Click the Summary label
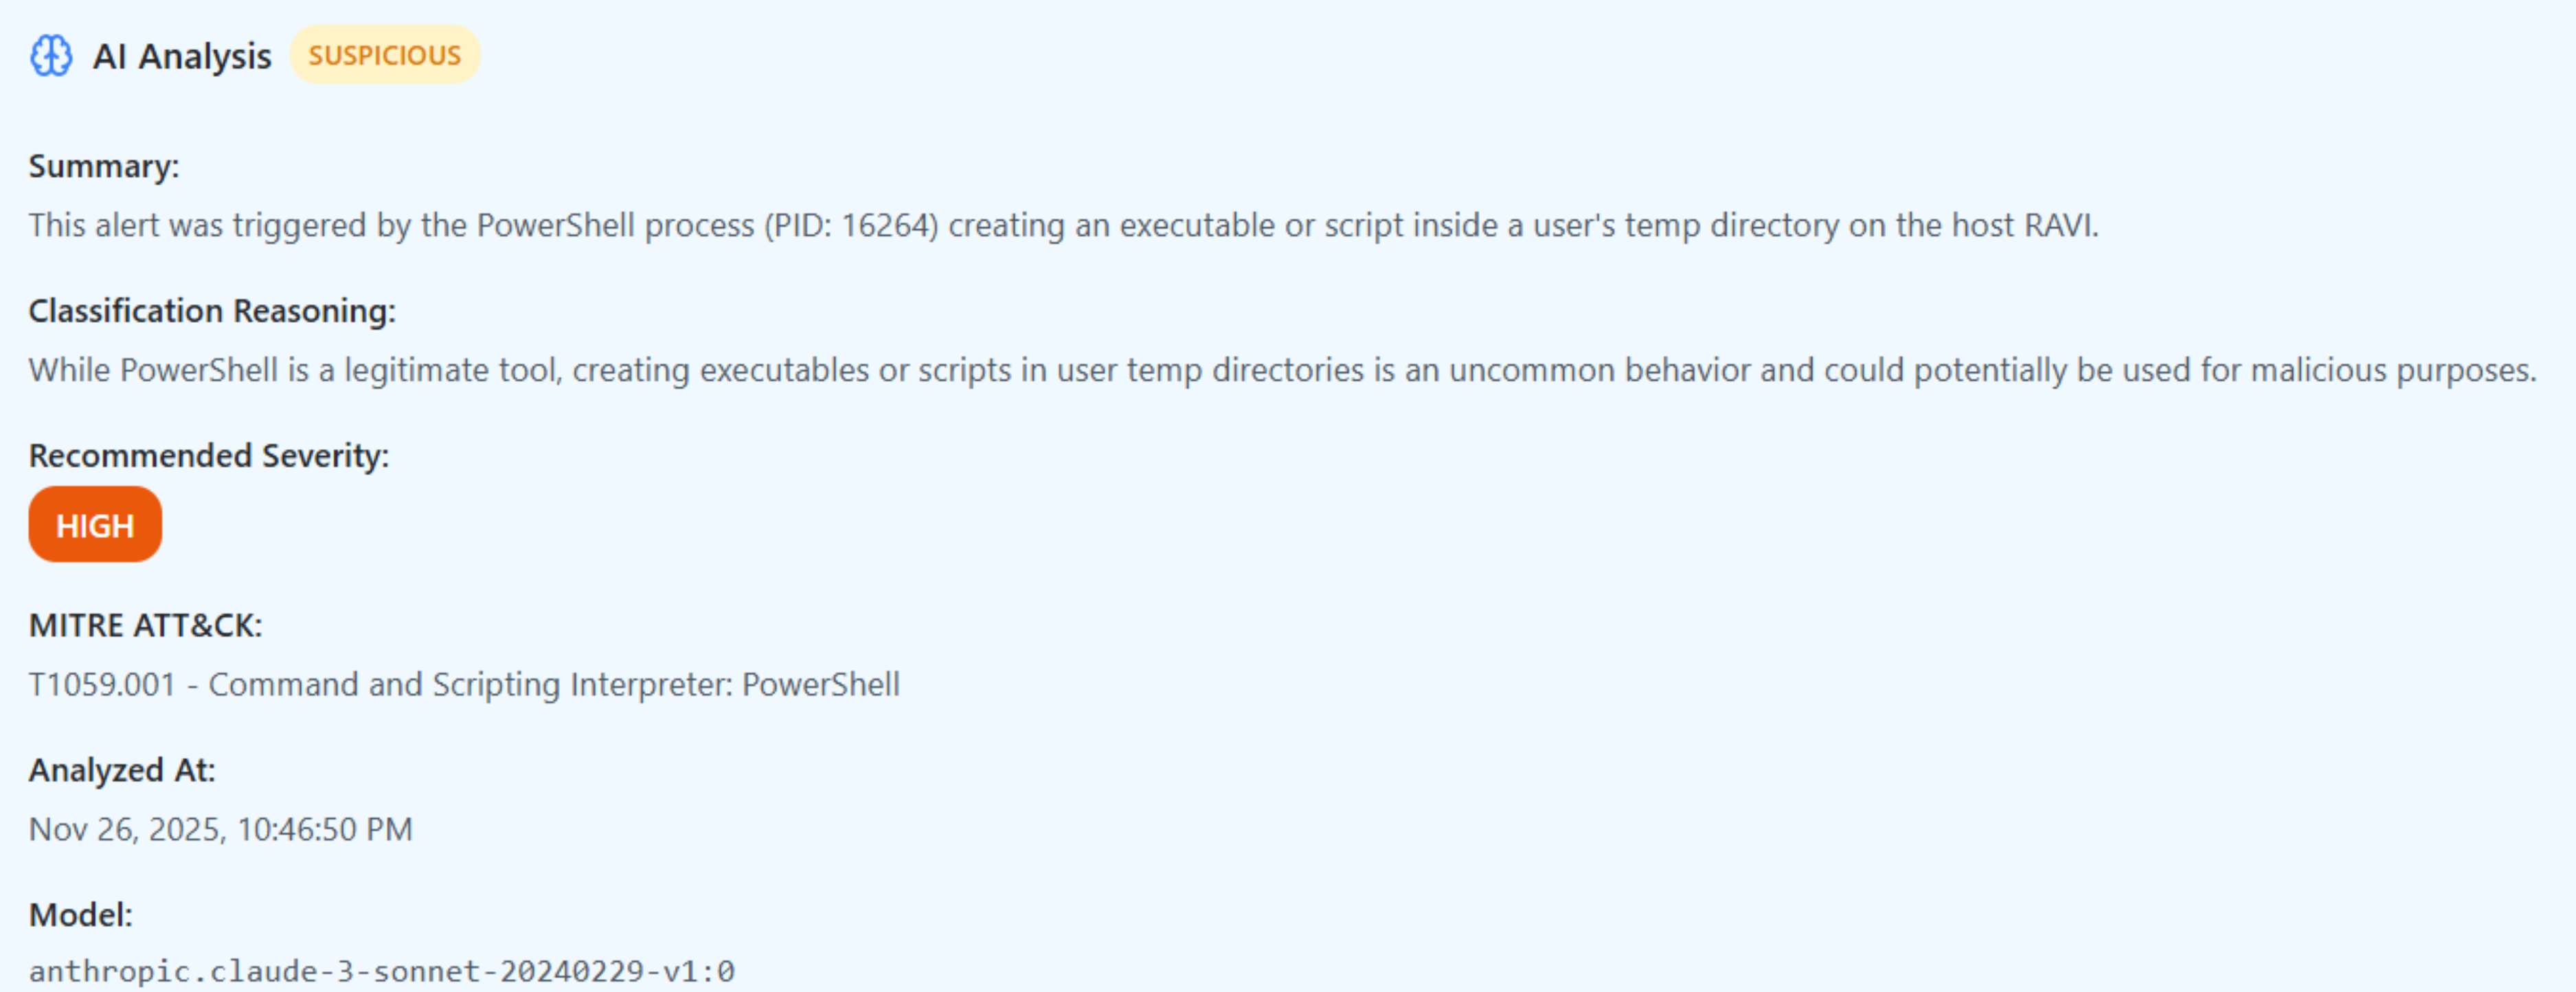 104,166
